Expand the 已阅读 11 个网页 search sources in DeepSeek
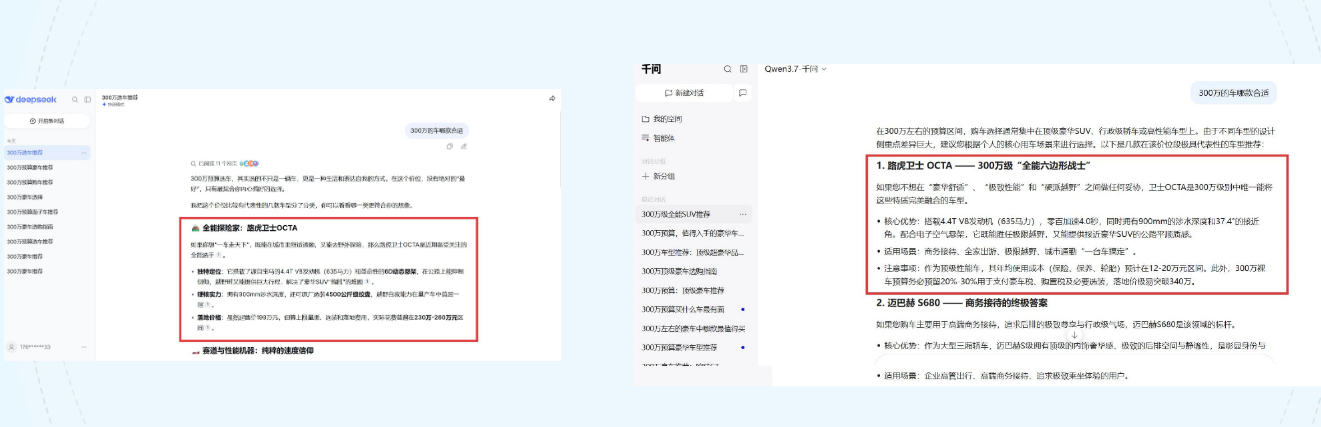Image resolution: width=1321 pixels, height=427 pixels. 226,162
